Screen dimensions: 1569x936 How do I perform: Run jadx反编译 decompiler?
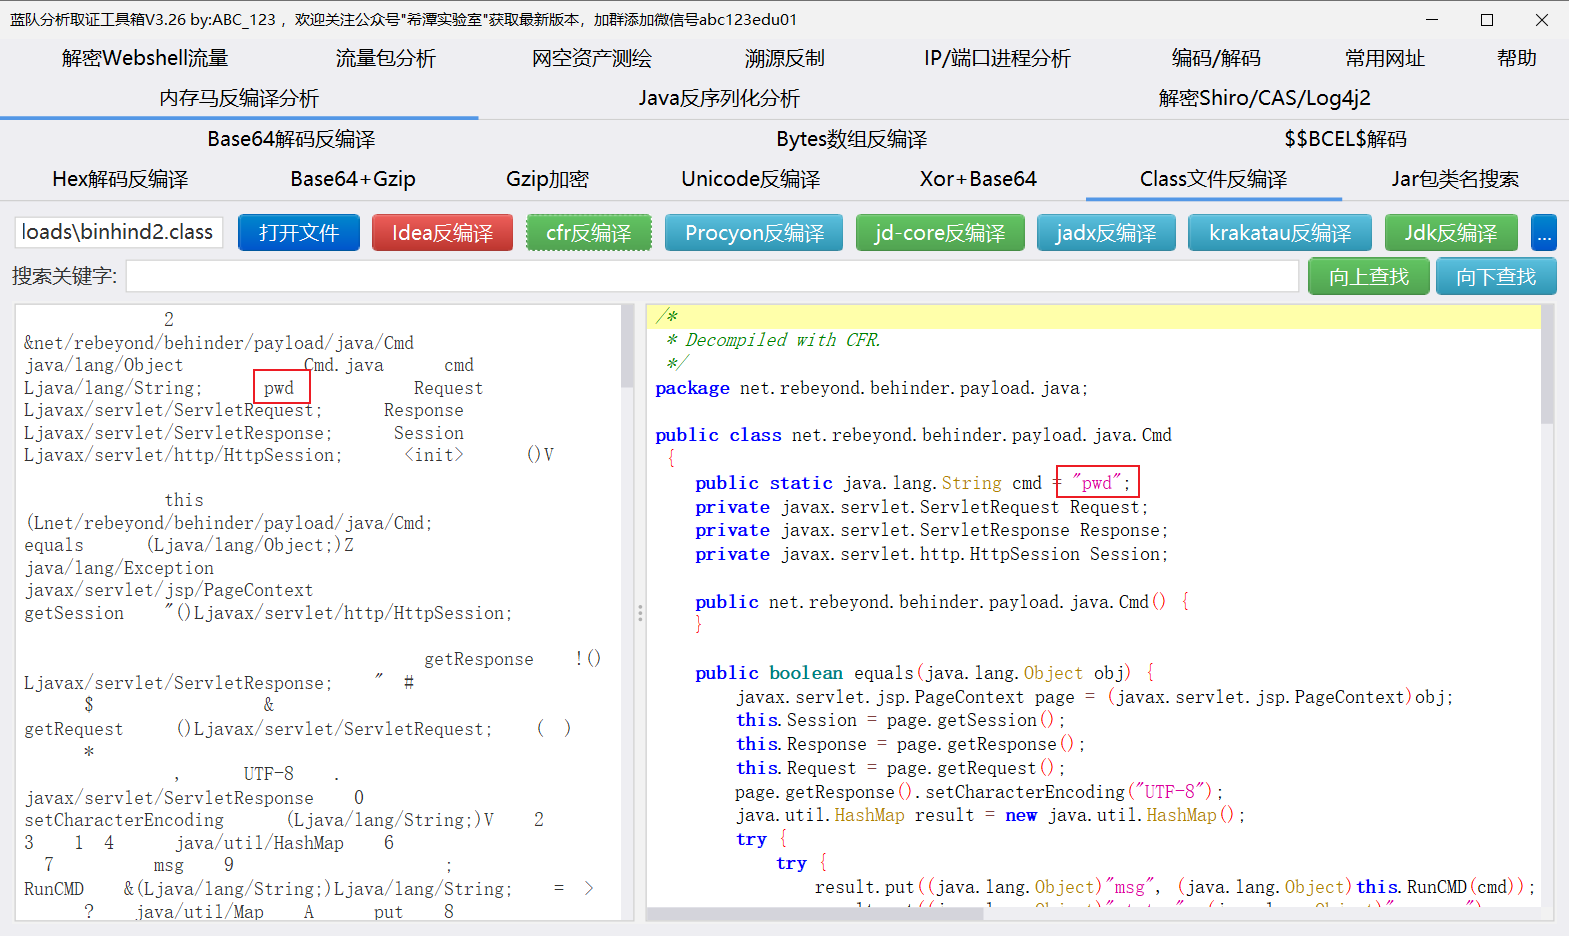coord(1106,233)
